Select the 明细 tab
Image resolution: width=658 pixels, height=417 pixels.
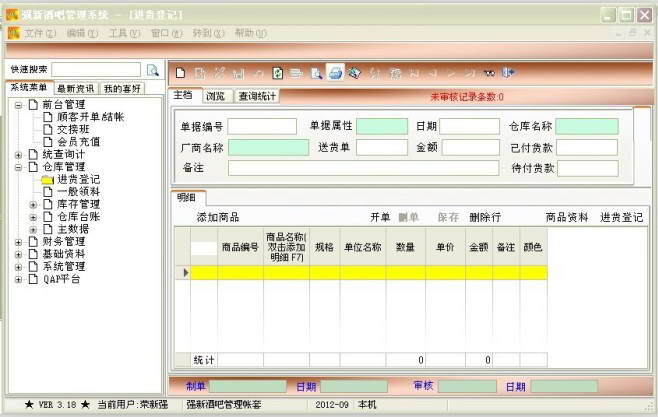(186, 198)
